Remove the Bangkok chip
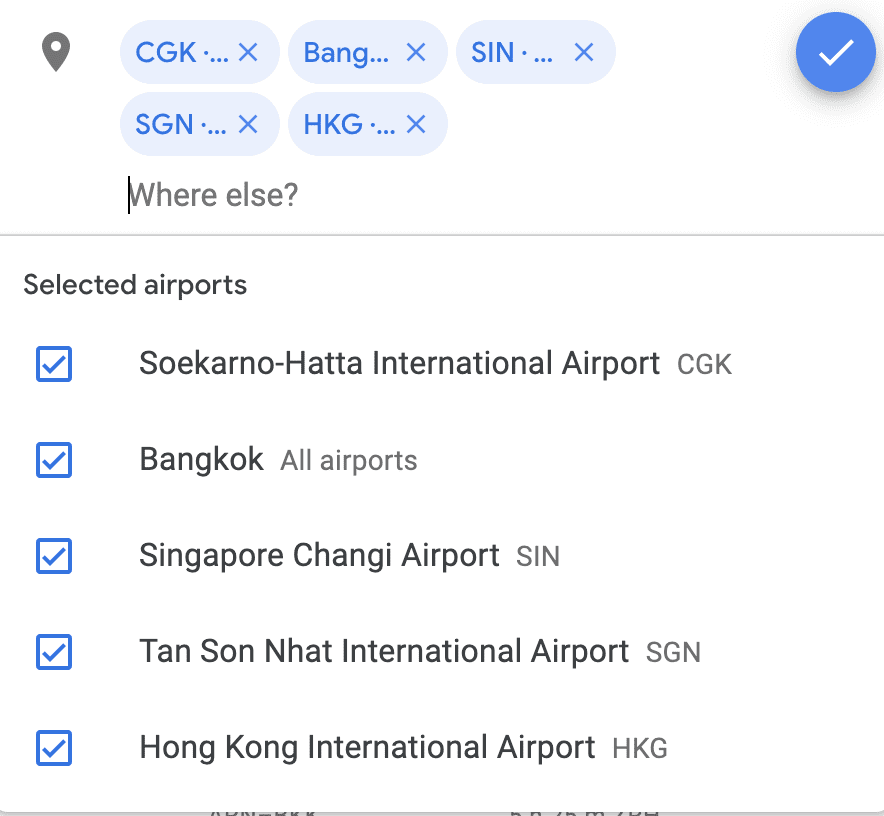This screenshot has width=884, height=816. (x=416, y=52)
